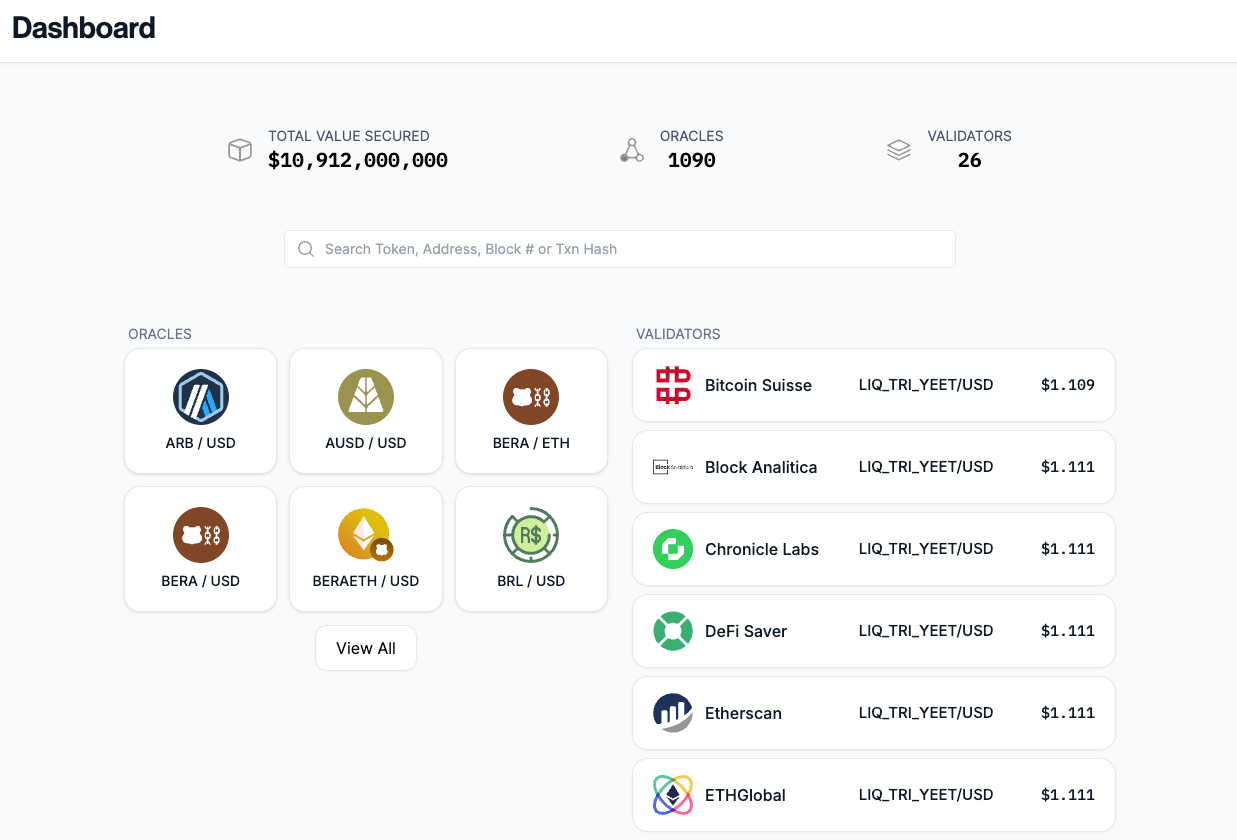Focus the Search Token, Address search field
This screenshot has height=840, width=1237.
620,249
